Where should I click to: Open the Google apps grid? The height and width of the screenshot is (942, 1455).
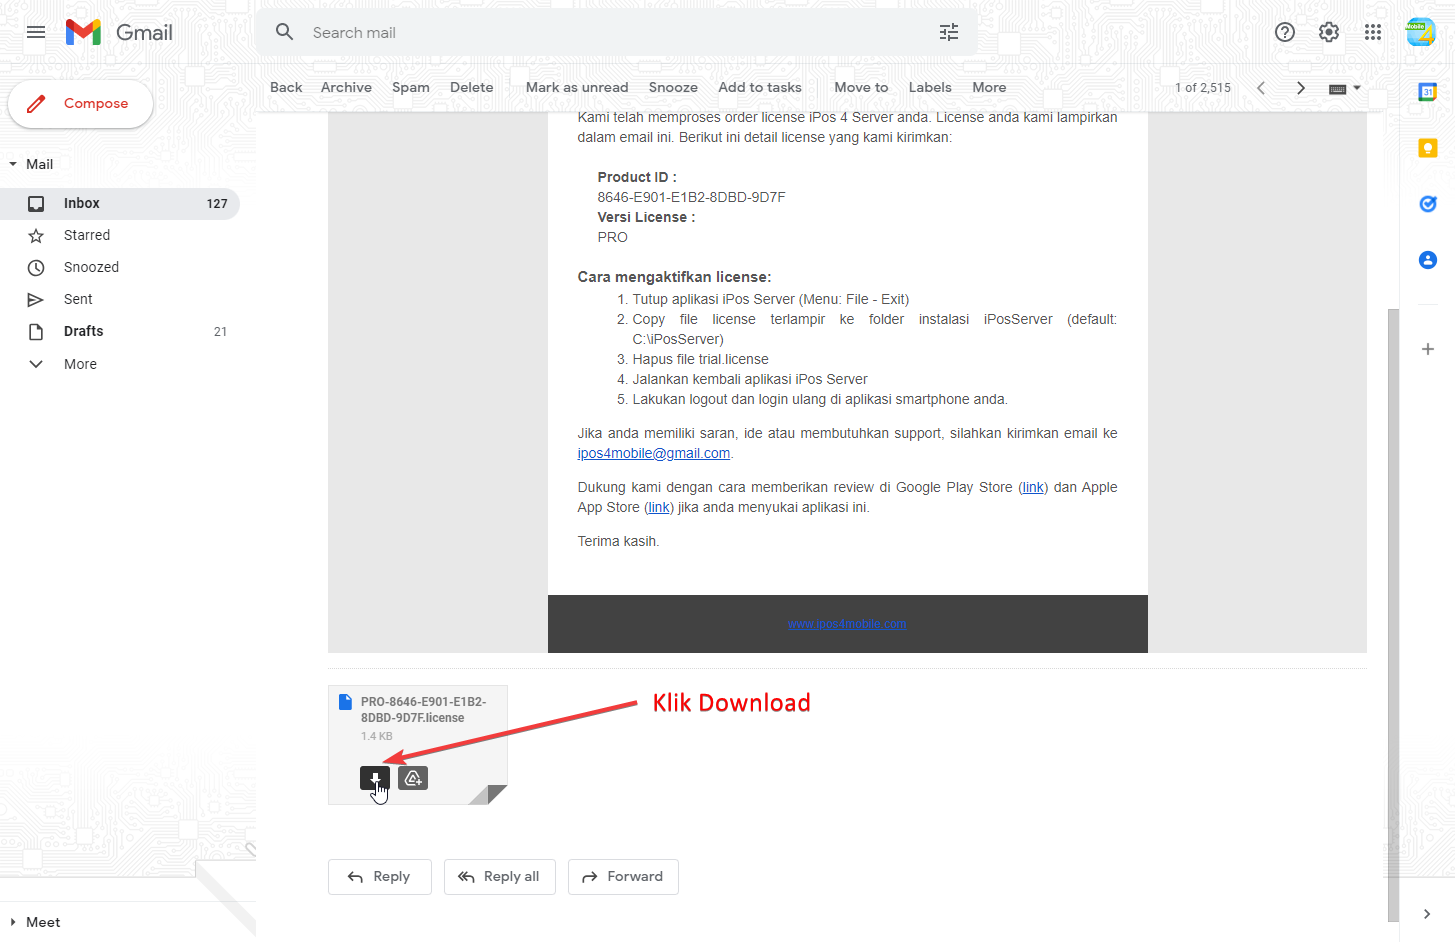pos(1373,32)
